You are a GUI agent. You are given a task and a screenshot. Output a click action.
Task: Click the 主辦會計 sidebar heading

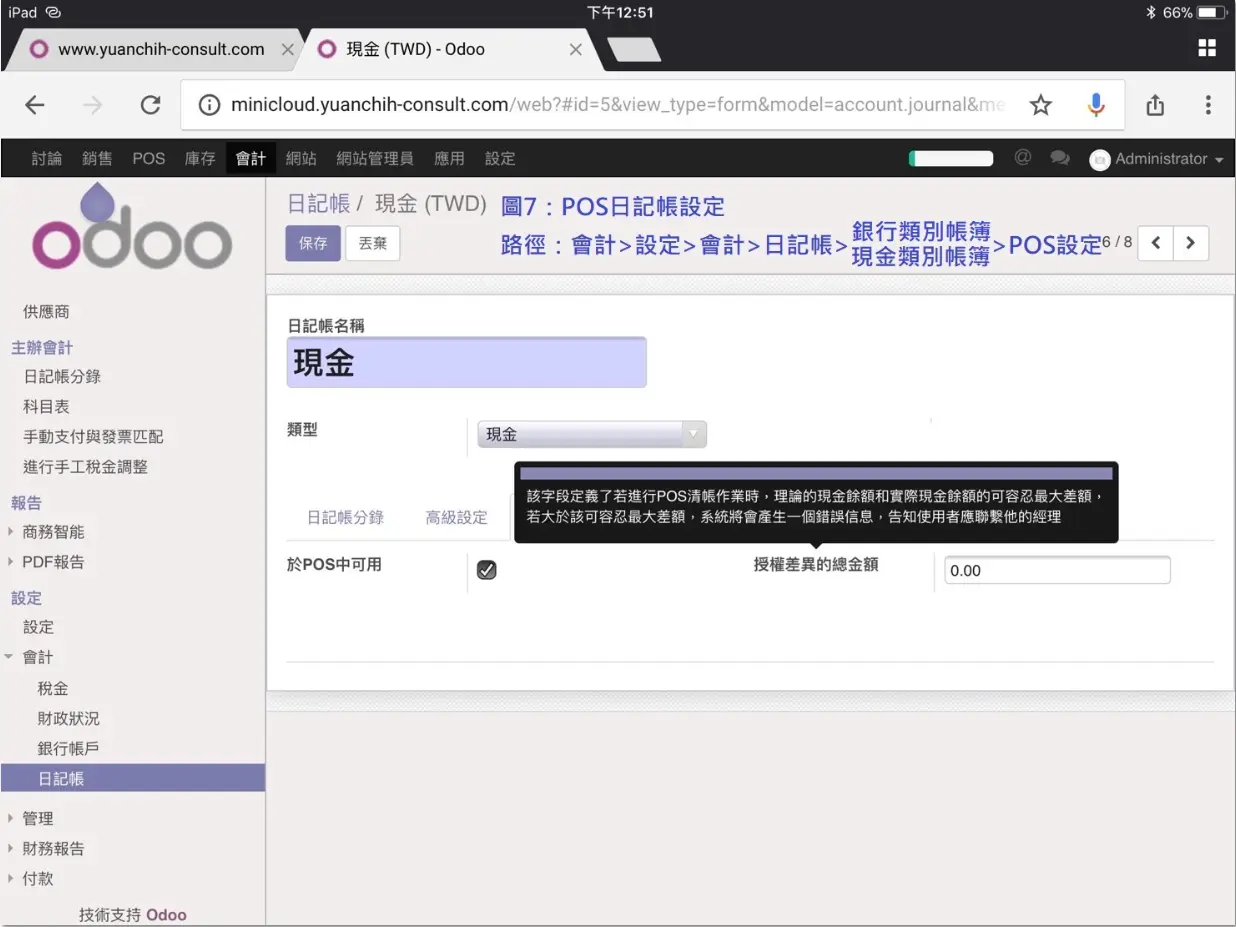pyautogui.click(x=42, y=347)
